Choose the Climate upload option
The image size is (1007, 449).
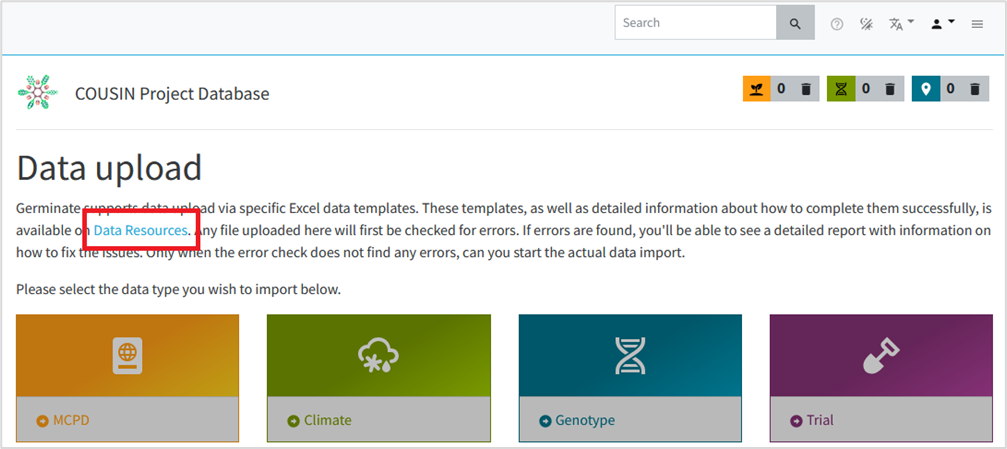point(327,420)
